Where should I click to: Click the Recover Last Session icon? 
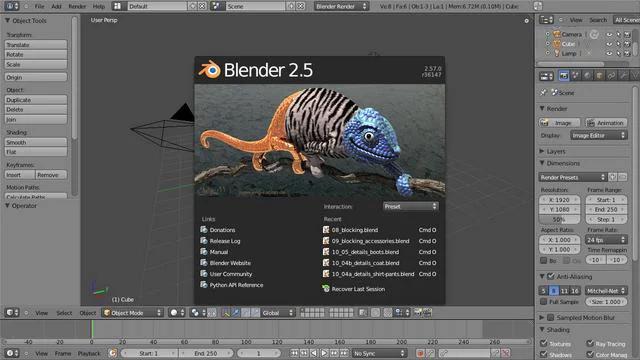[x=326, y=289]
